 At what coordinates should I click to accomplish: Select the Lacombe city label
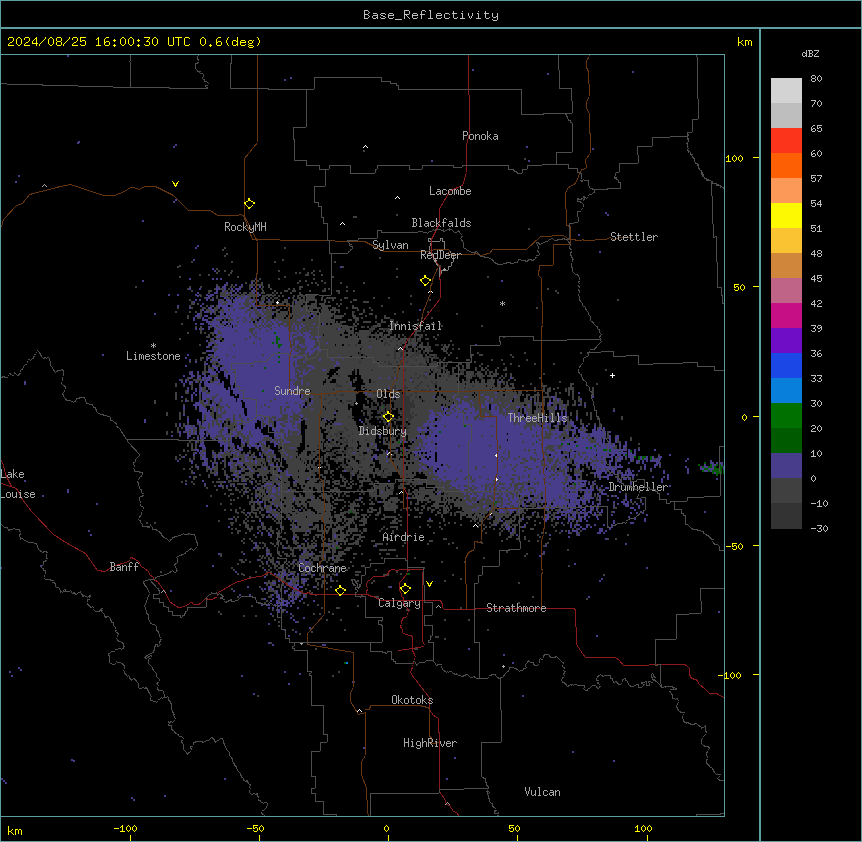point(450,191)
